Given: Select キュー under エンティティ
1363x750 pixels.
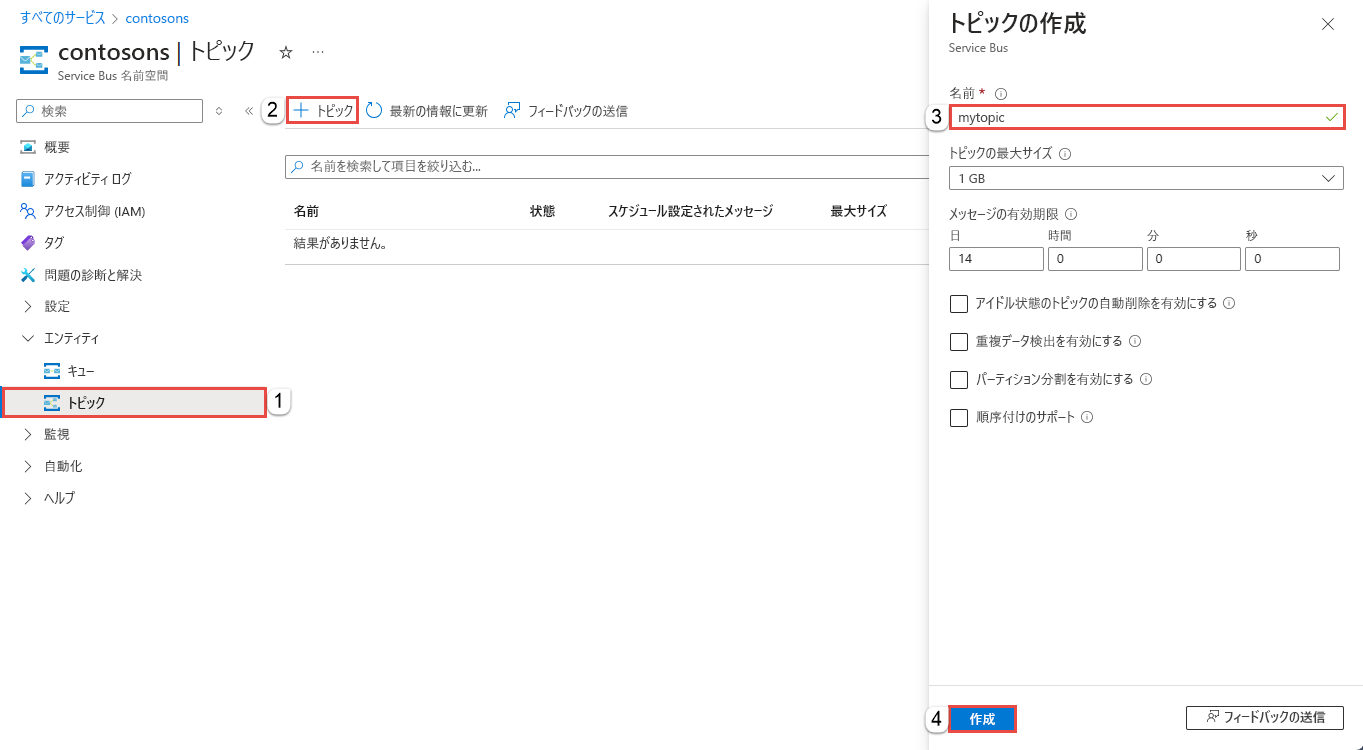Looking at the screenshot, I should pyautogui.click(x=78, y=370).
